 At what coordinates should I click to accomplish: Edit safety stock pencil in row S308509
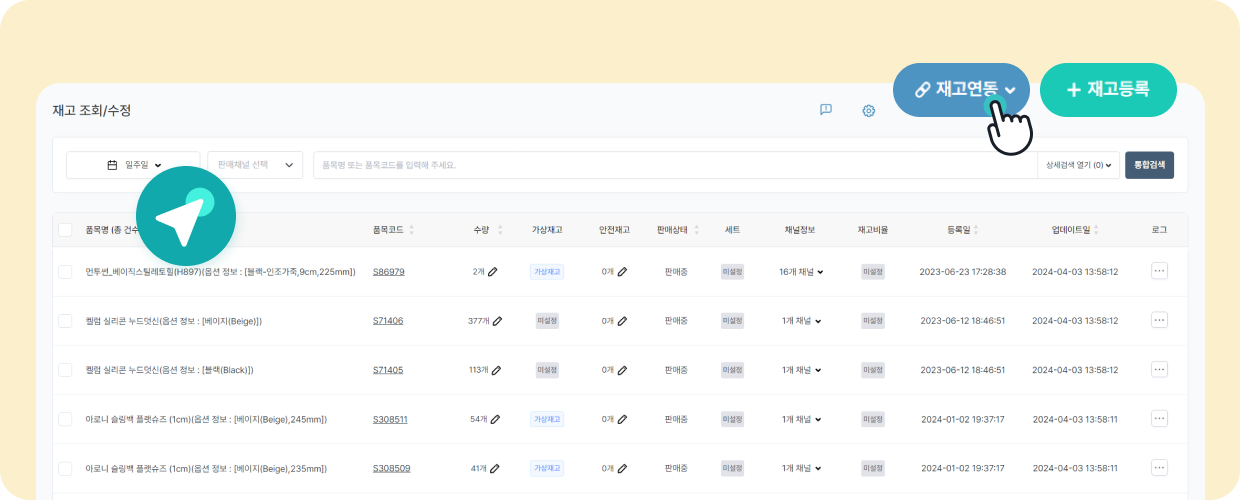(622, 468)
